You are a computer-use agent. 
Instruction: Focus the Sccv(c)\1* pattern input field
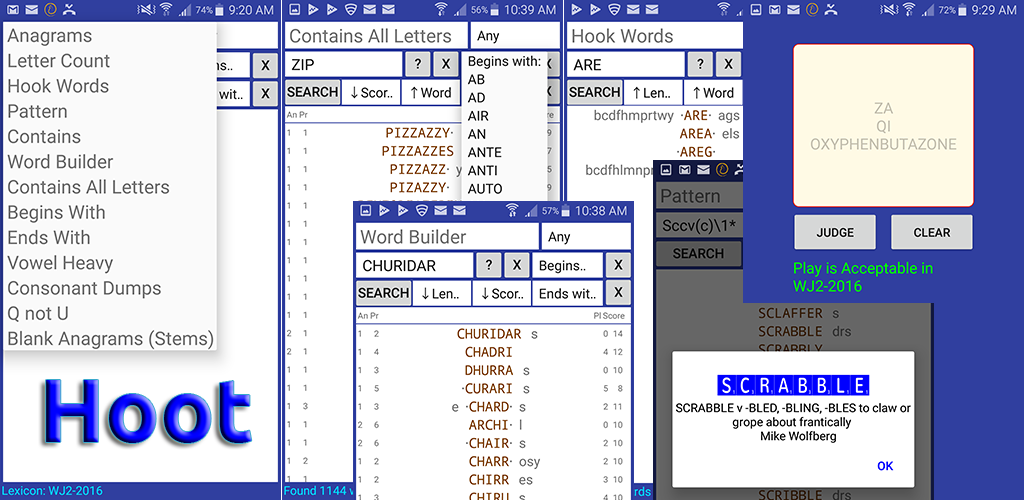coord(699,225)
